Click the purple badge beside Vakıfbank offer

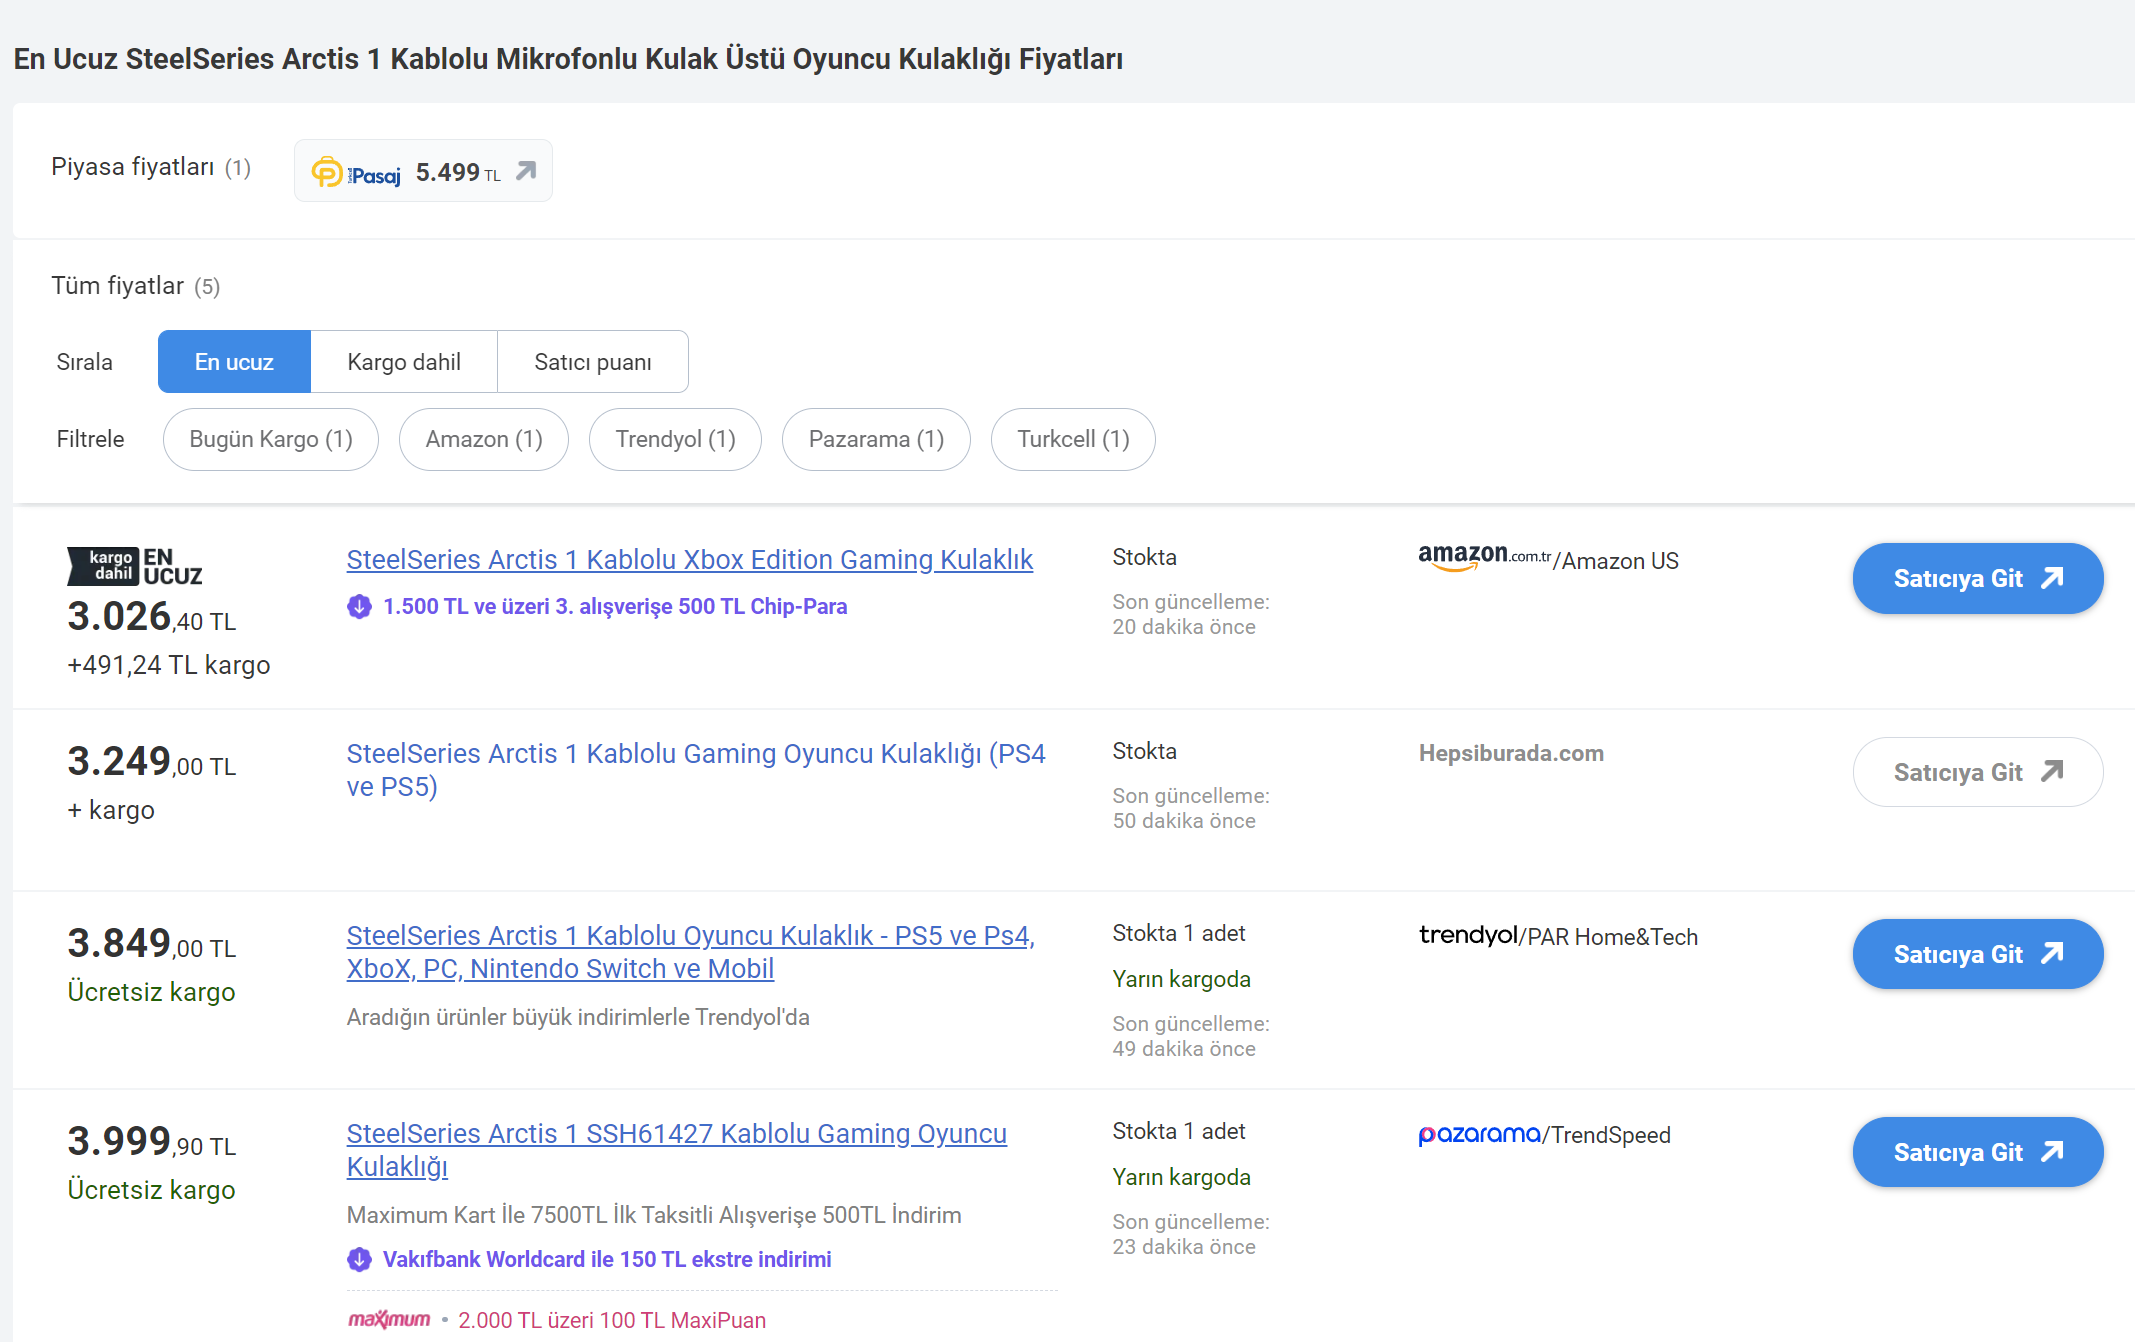tap(359, 1259)
